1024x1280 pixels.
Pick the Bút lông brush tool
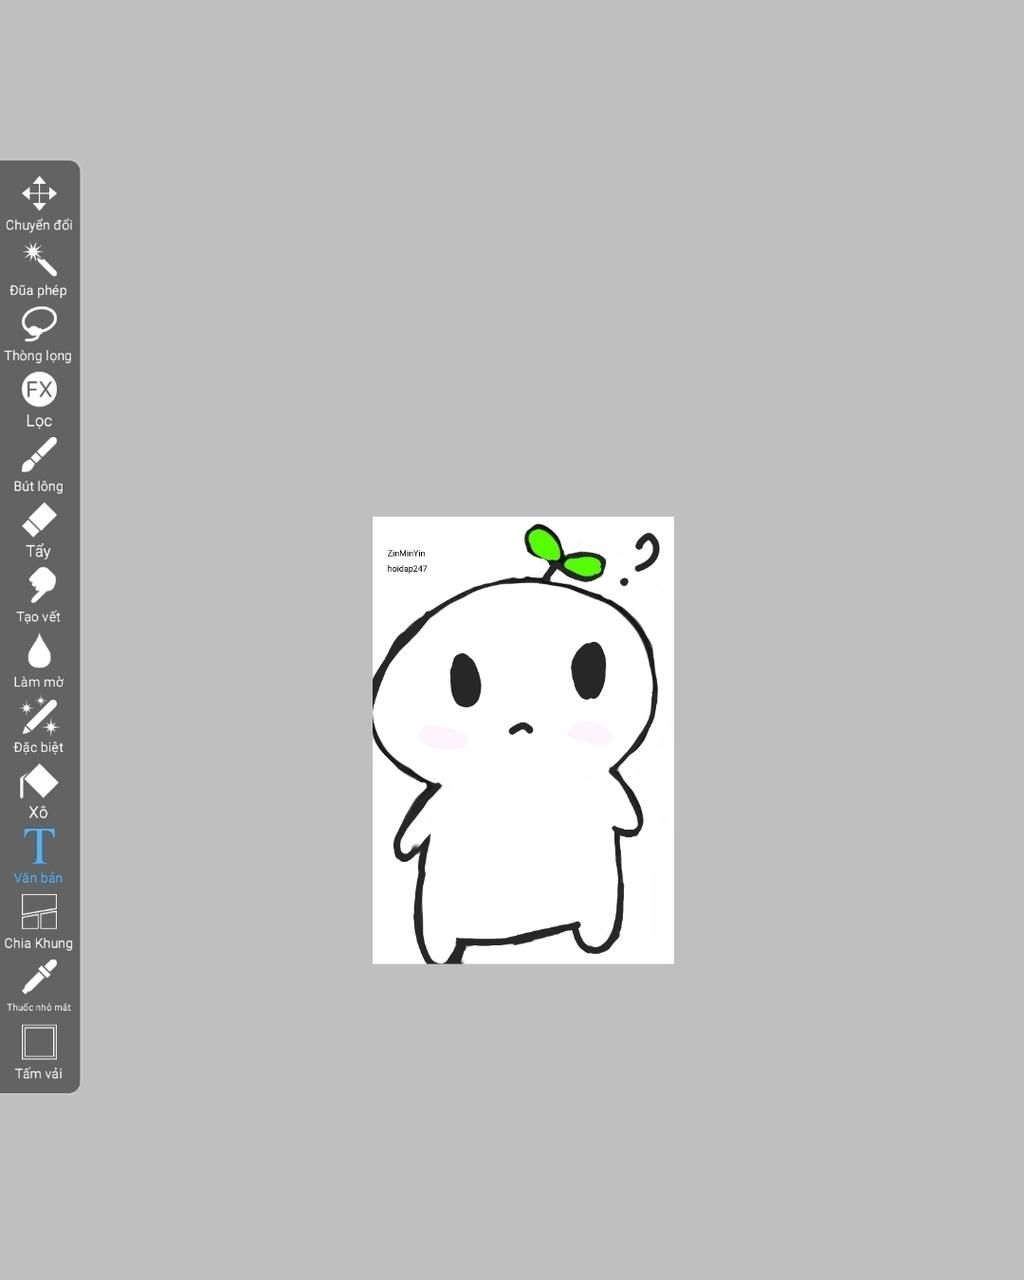pyautogui.click(x=39, y=465)
